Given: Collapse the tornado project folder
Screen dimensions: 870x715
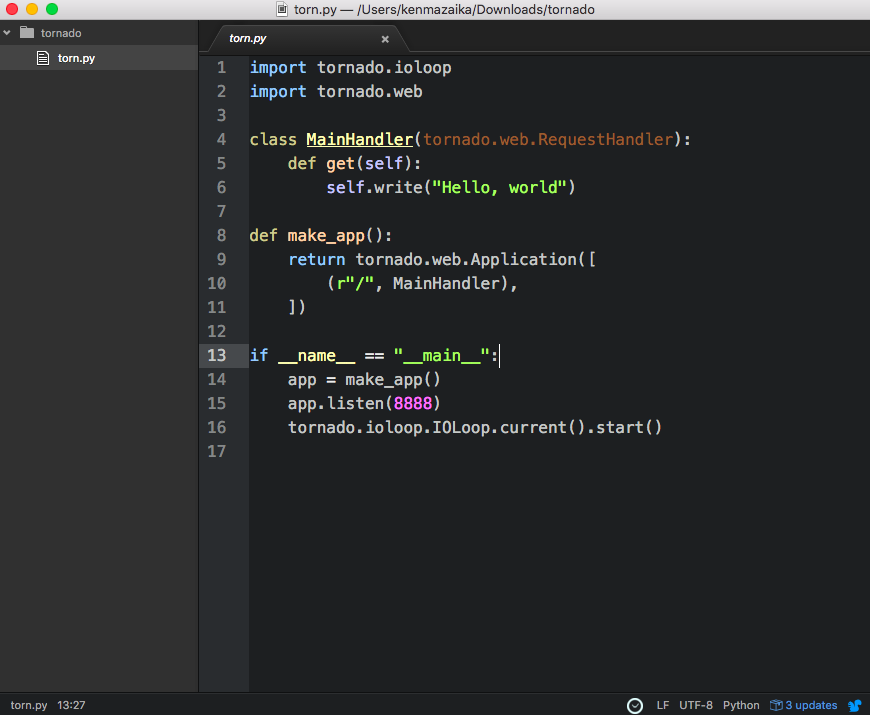Looking at the screenshot, I should click(x=7, y=33).
